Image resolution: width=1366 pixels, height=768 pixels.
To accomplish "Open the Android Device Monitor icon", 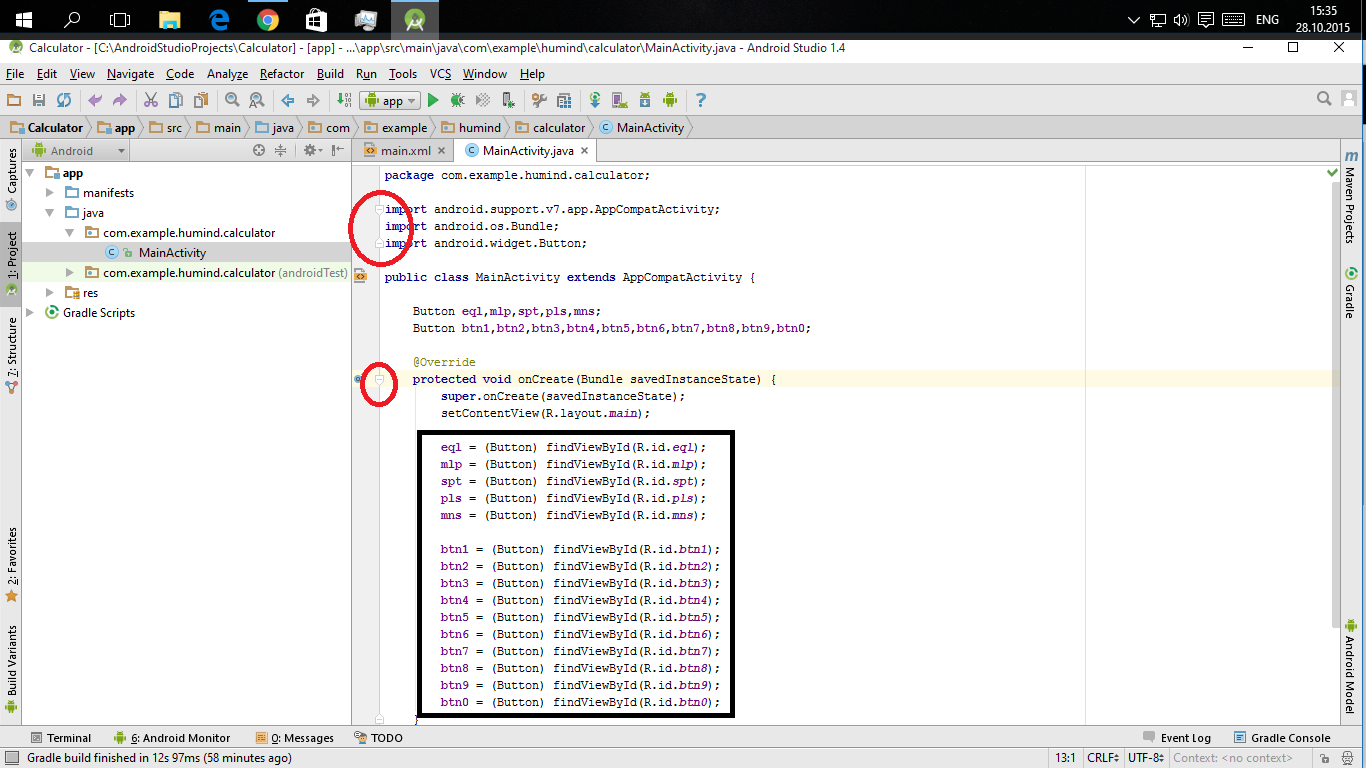I will click(670, 100).
